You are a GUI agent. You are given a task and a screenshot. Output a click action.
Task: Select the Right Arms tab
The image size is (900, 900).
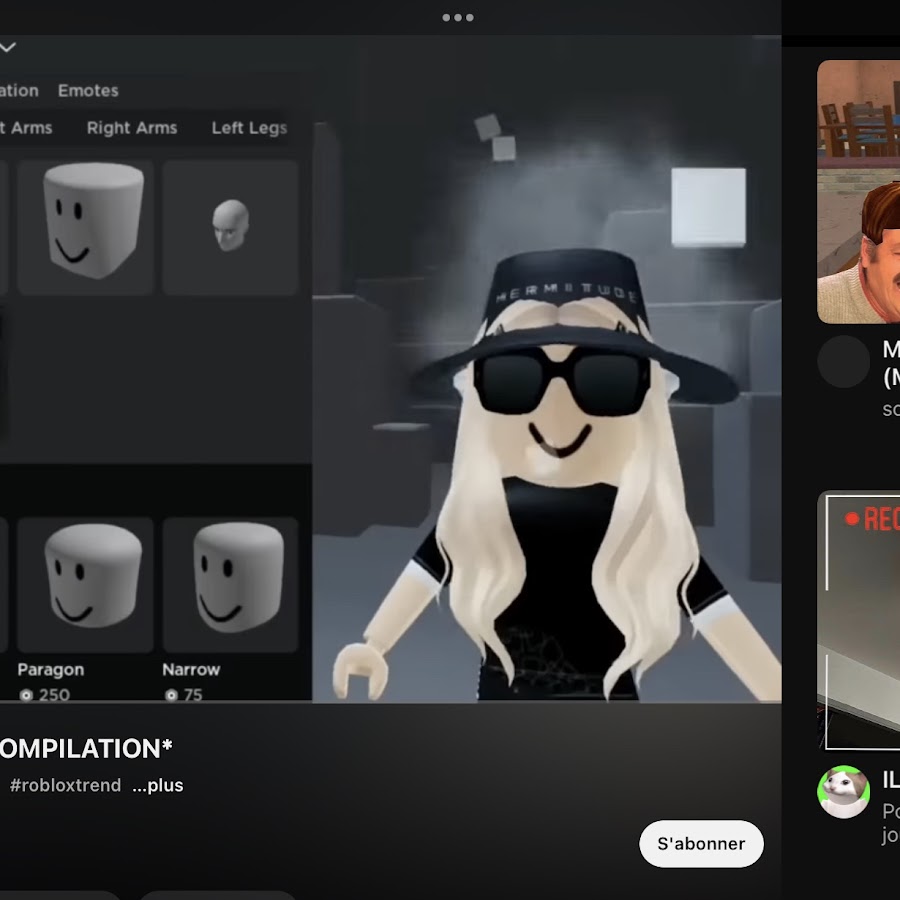(131, 127)
